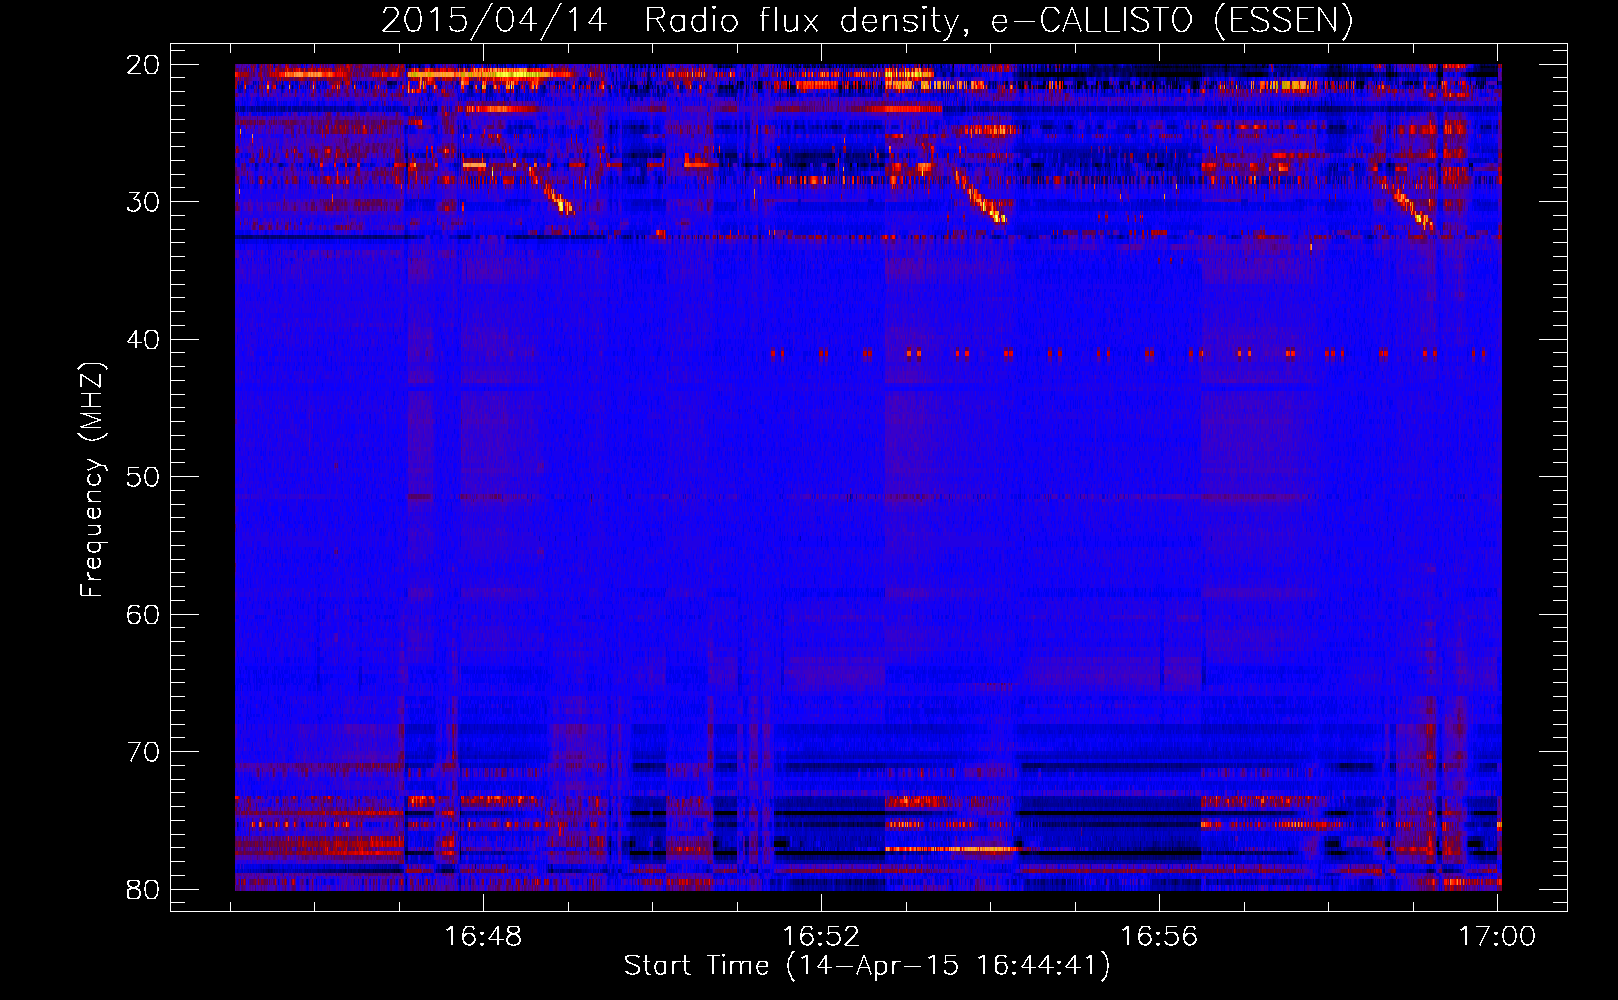Click the 16:52 time tick label

(821, 936)
